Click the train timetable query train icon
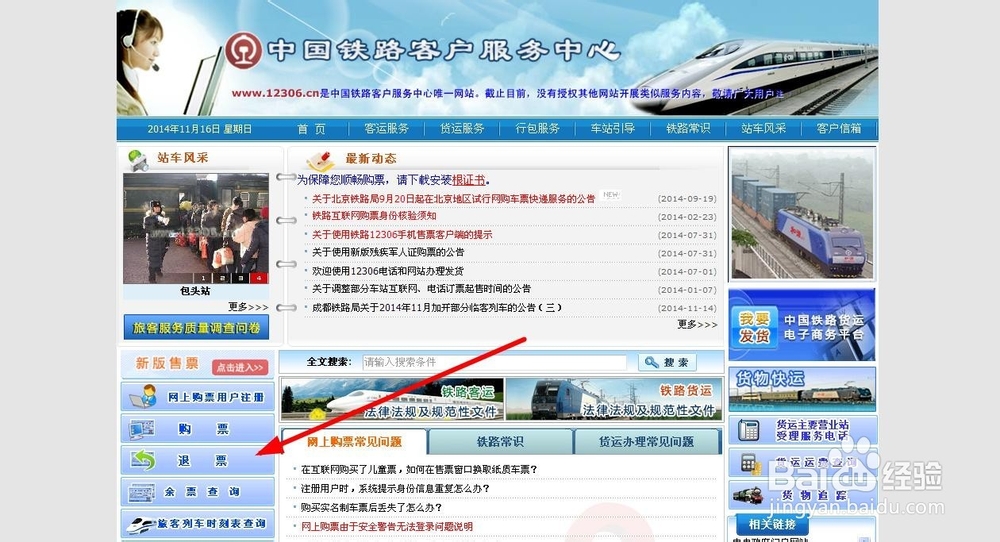The height and width of the screenshot is (542, 1000). coord(140,525)
